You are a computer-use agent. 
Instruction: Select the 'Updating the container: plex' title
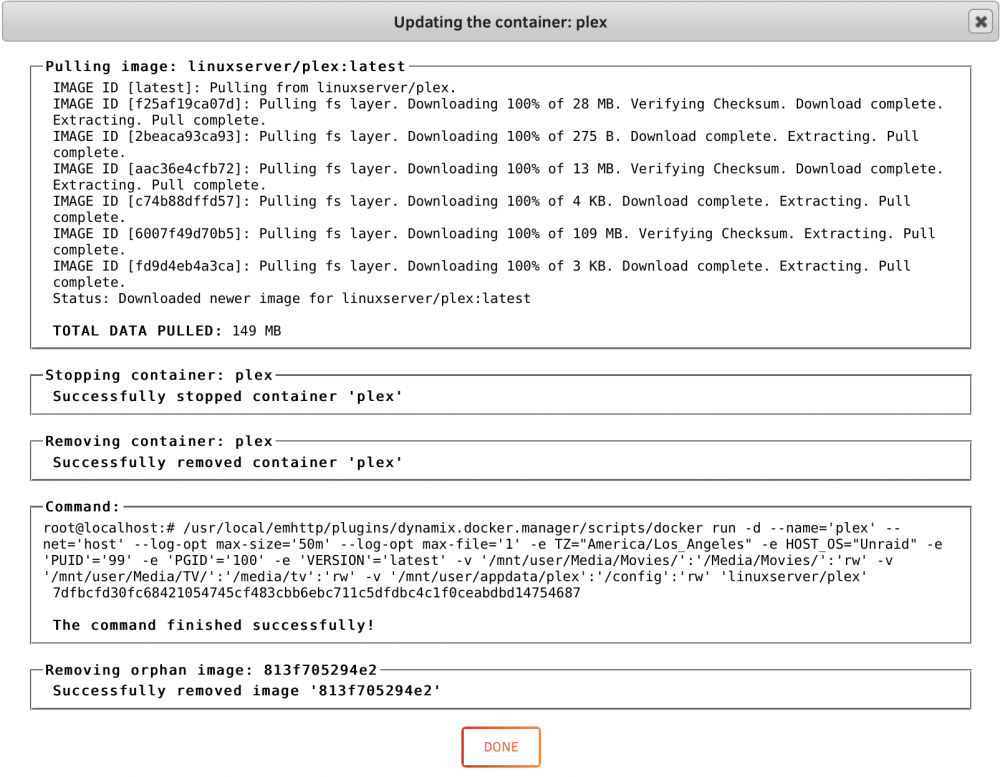(x=500, y=22)
